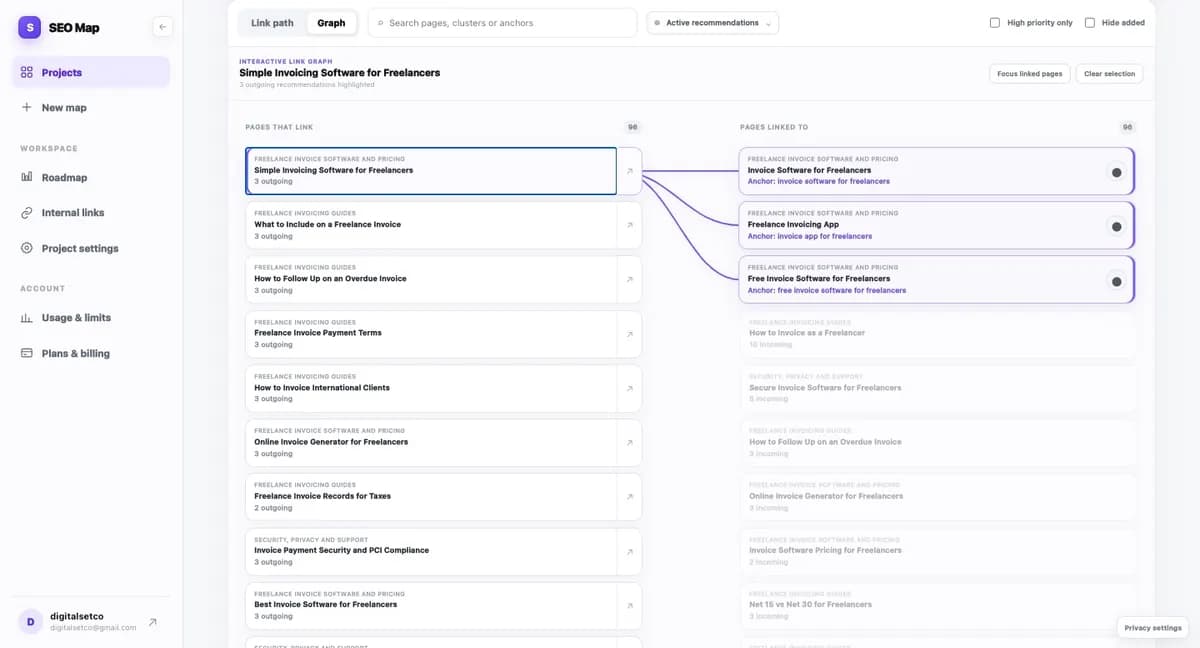Open arrow icon for How to Invoice International Clients
1200x648 pixels.
click(629, 388)
